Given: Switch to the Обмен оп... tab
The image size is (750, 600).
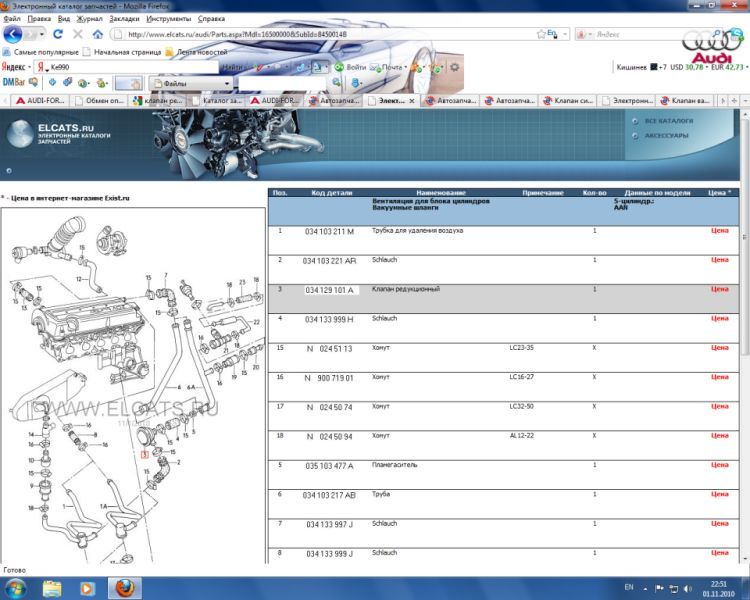Looking at the screenshot, I should 99,100.
